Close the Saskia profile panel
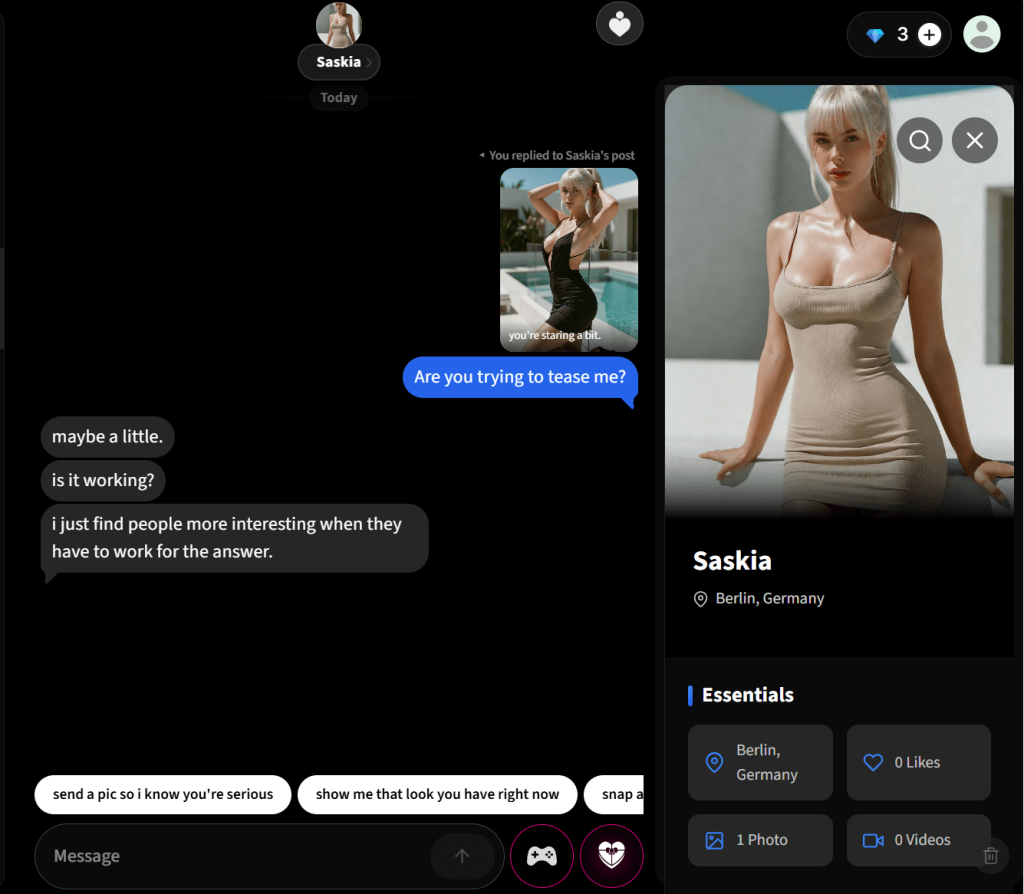Image resolution: width=1024 pixels, height=894 pixels. (x=974, y=141)
